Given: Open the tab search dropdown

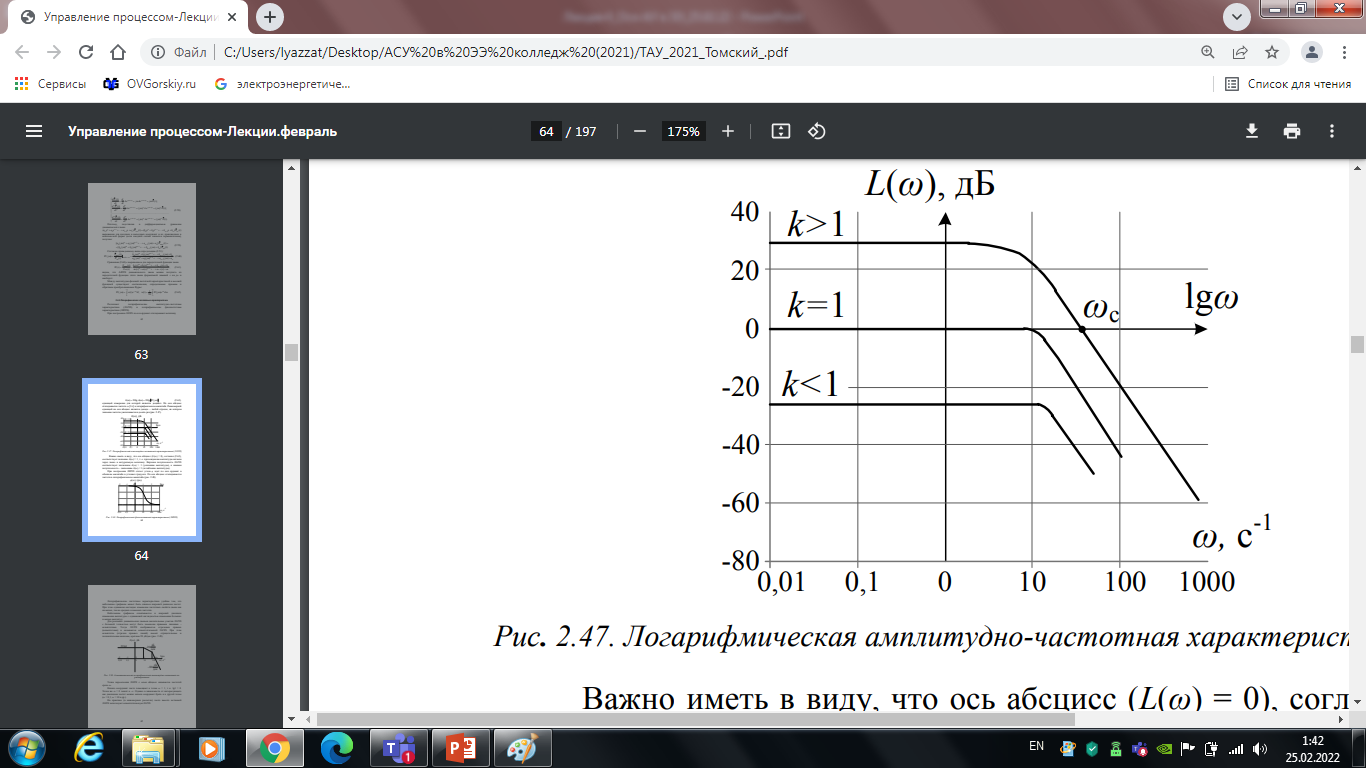Looking at the screenshot, I should tap(1237, 17).
